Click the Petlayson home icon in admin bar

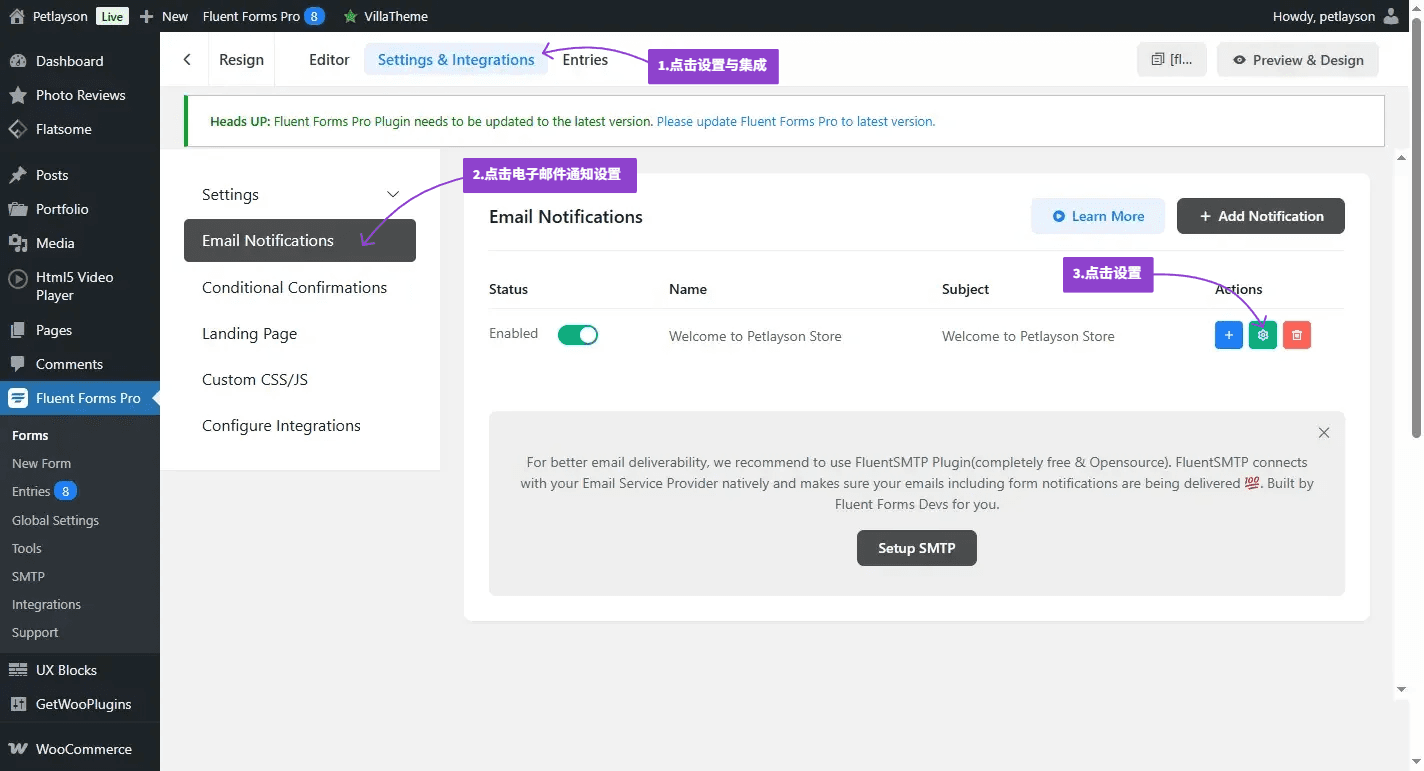coord(16,16)
